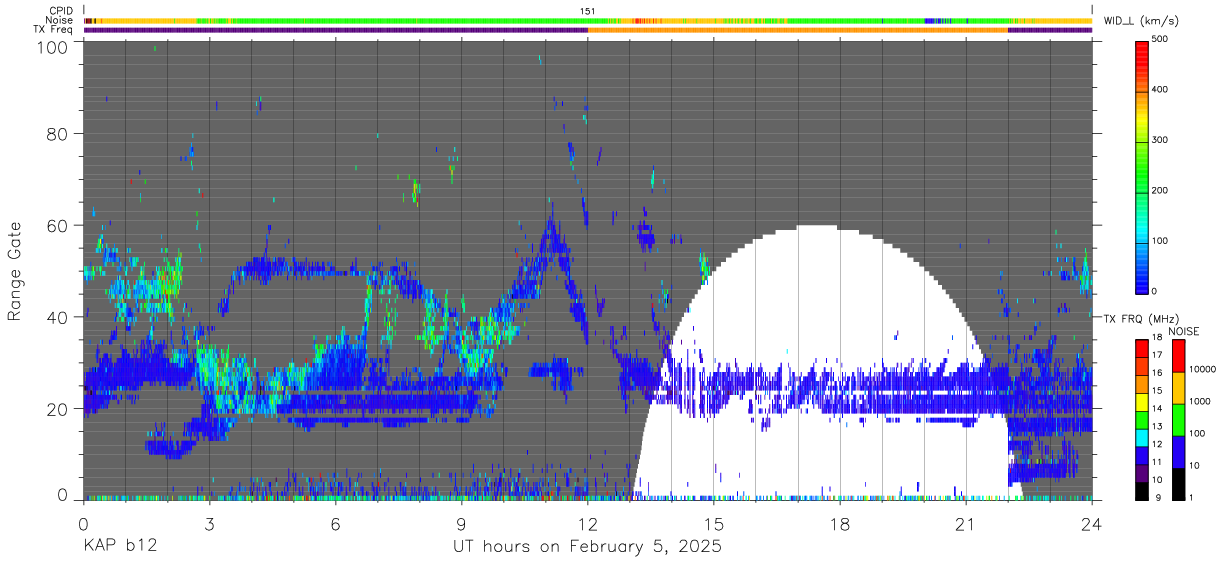The image size is (1228, 567).
Task: Click the TX FRQ (MHz) legend title
Action: click(x=1141, y=318)
